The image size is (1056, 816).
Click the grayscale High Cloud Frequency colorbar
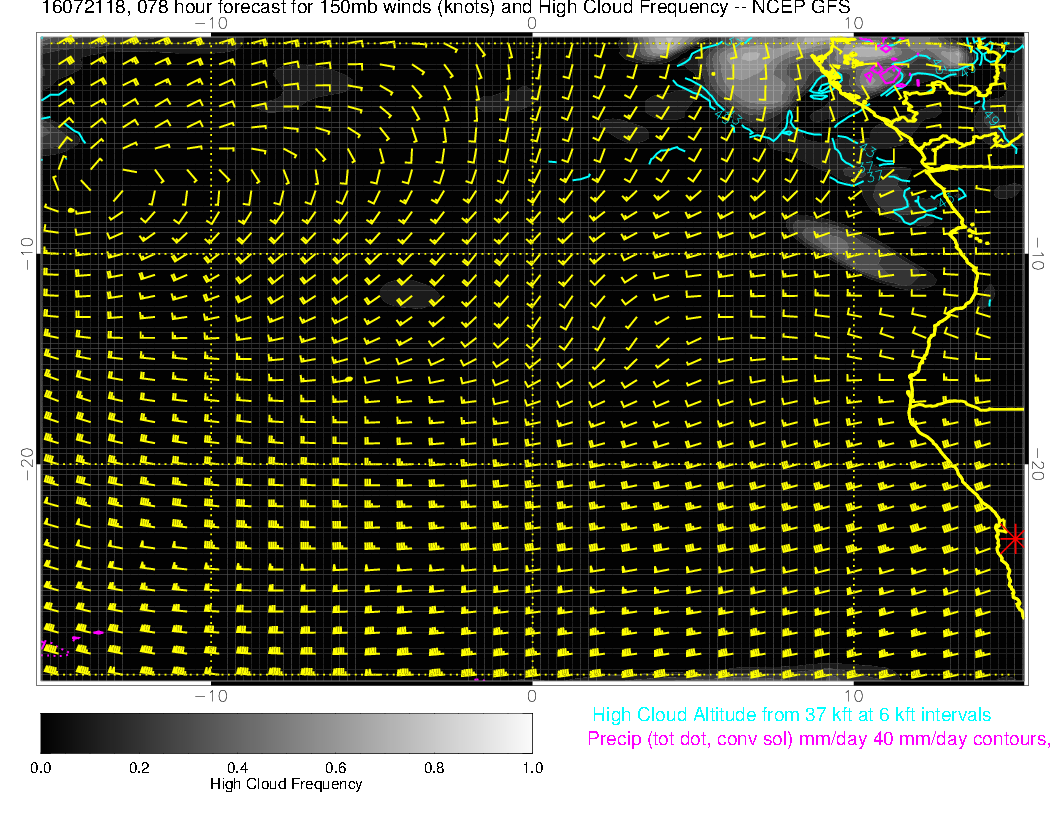pos(286,733)
